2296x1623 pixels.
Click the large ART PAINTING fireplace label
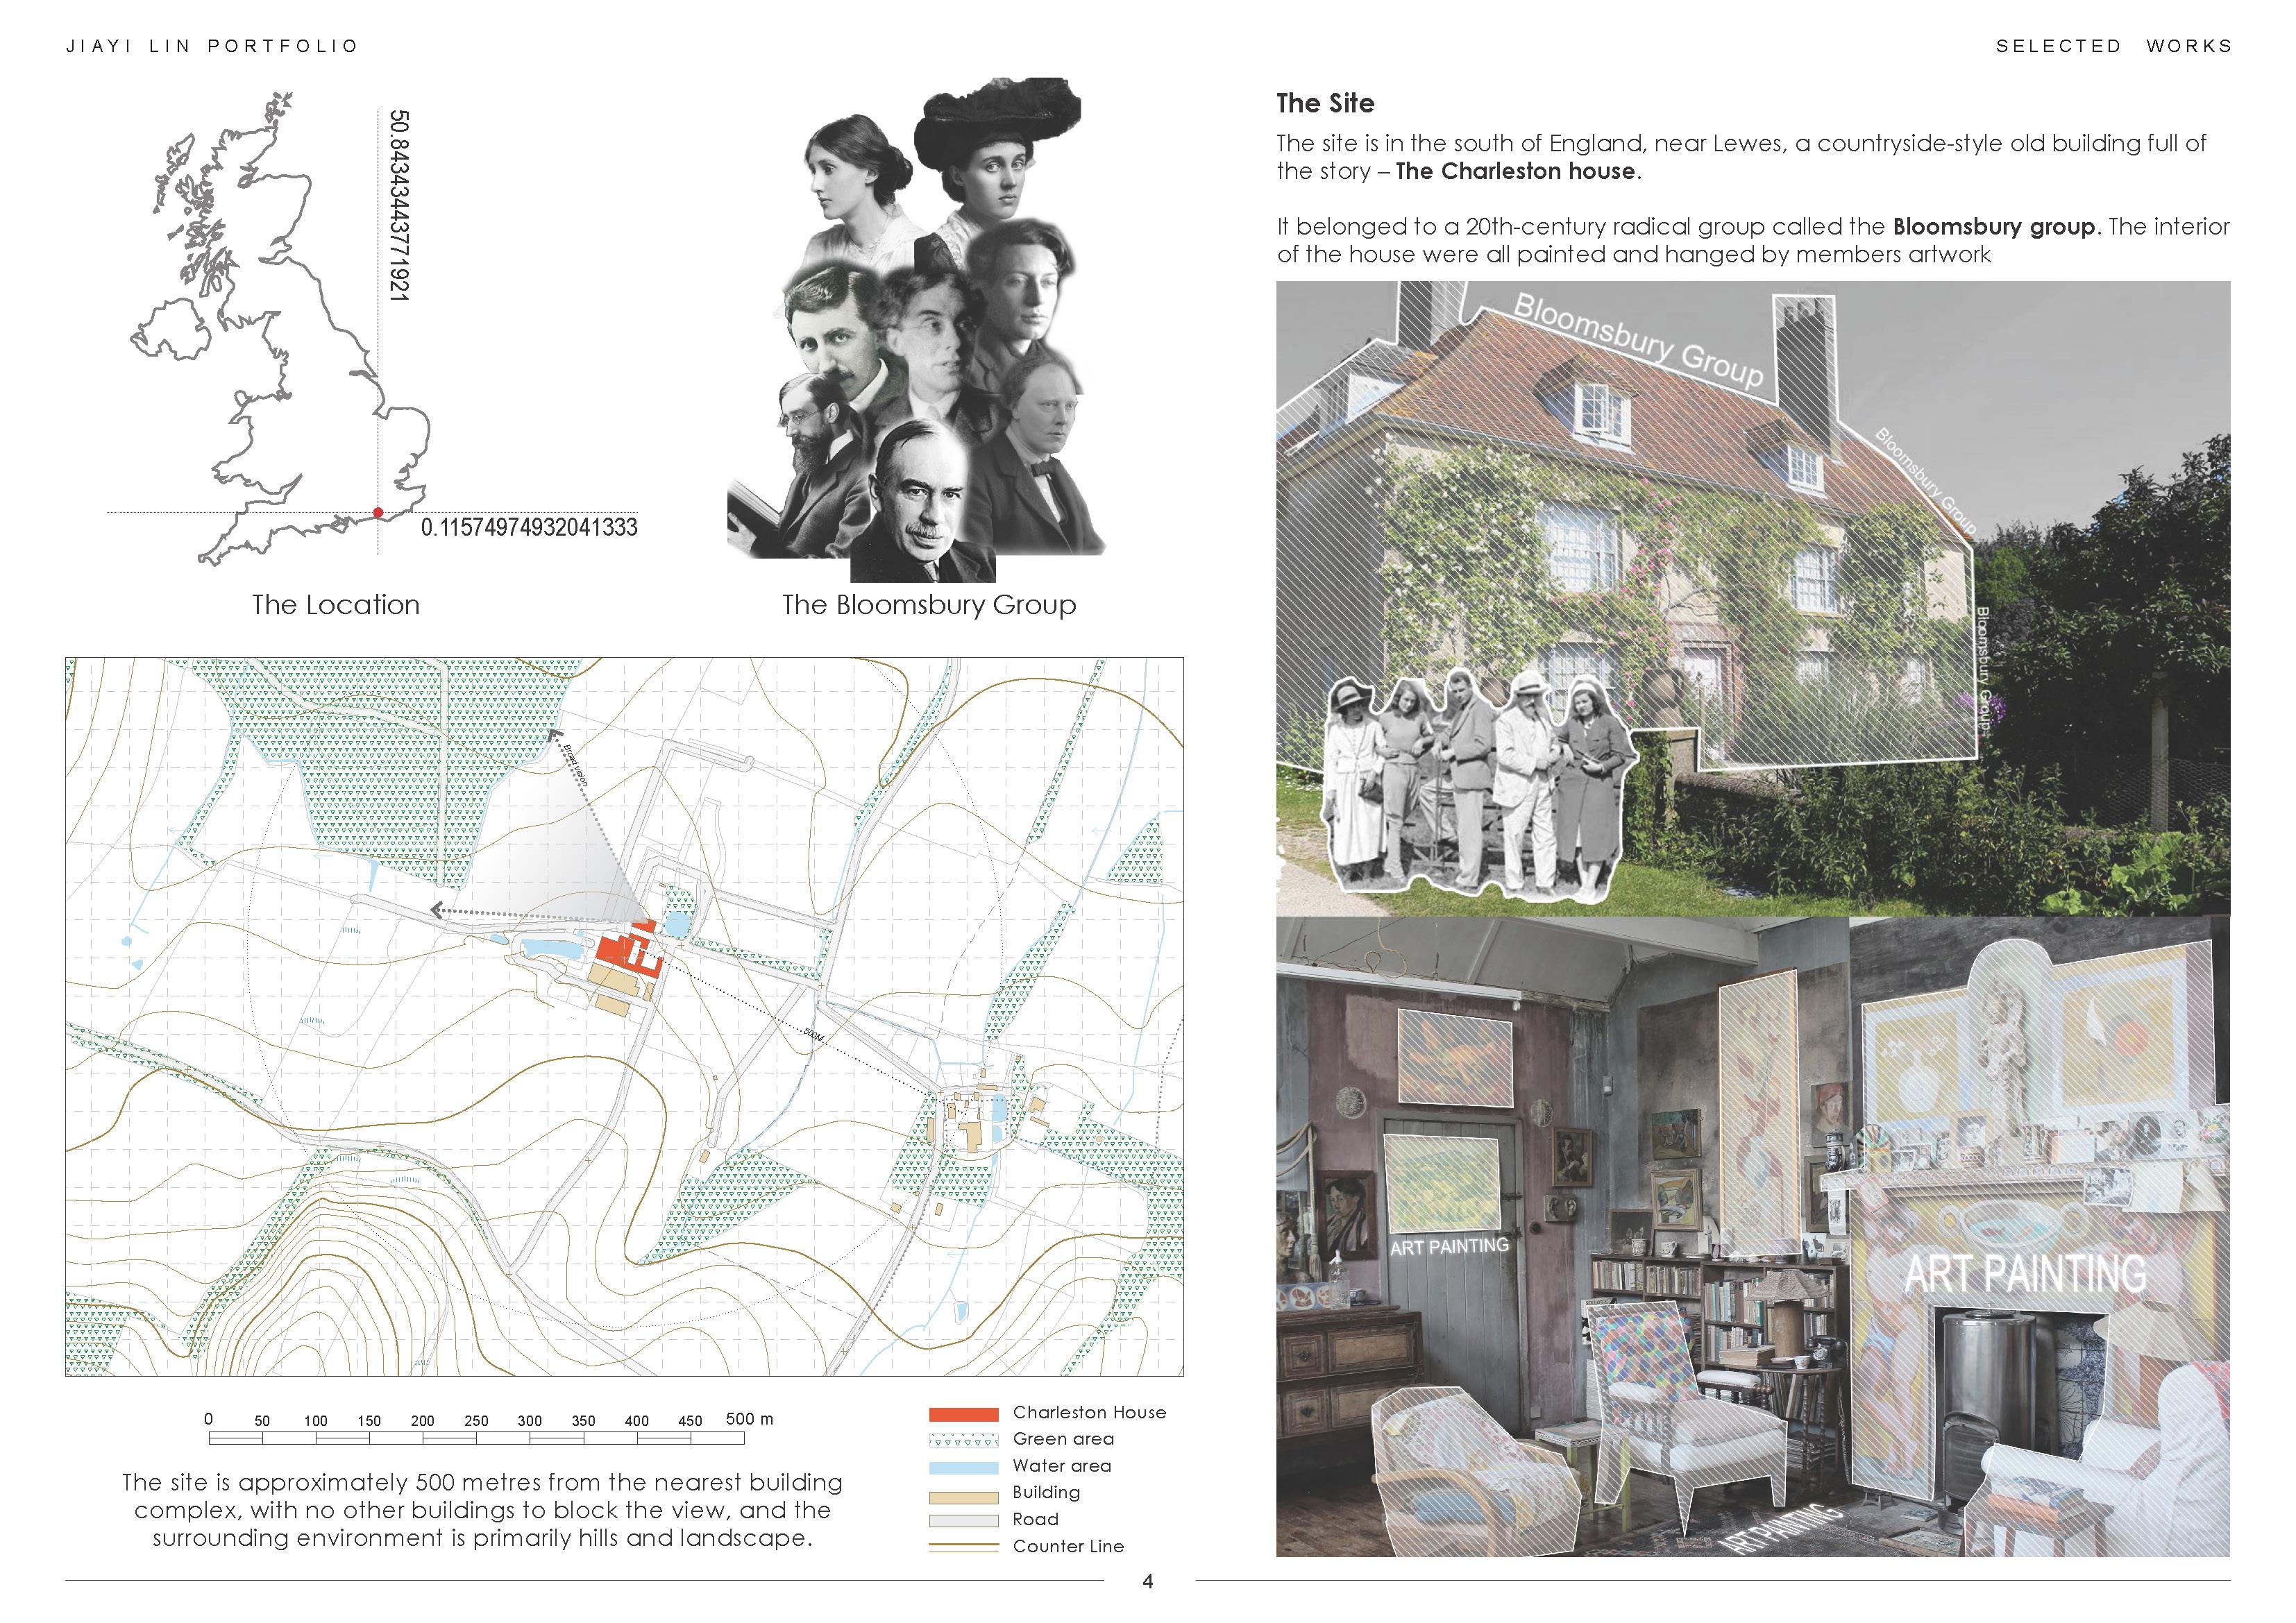2025,1274
